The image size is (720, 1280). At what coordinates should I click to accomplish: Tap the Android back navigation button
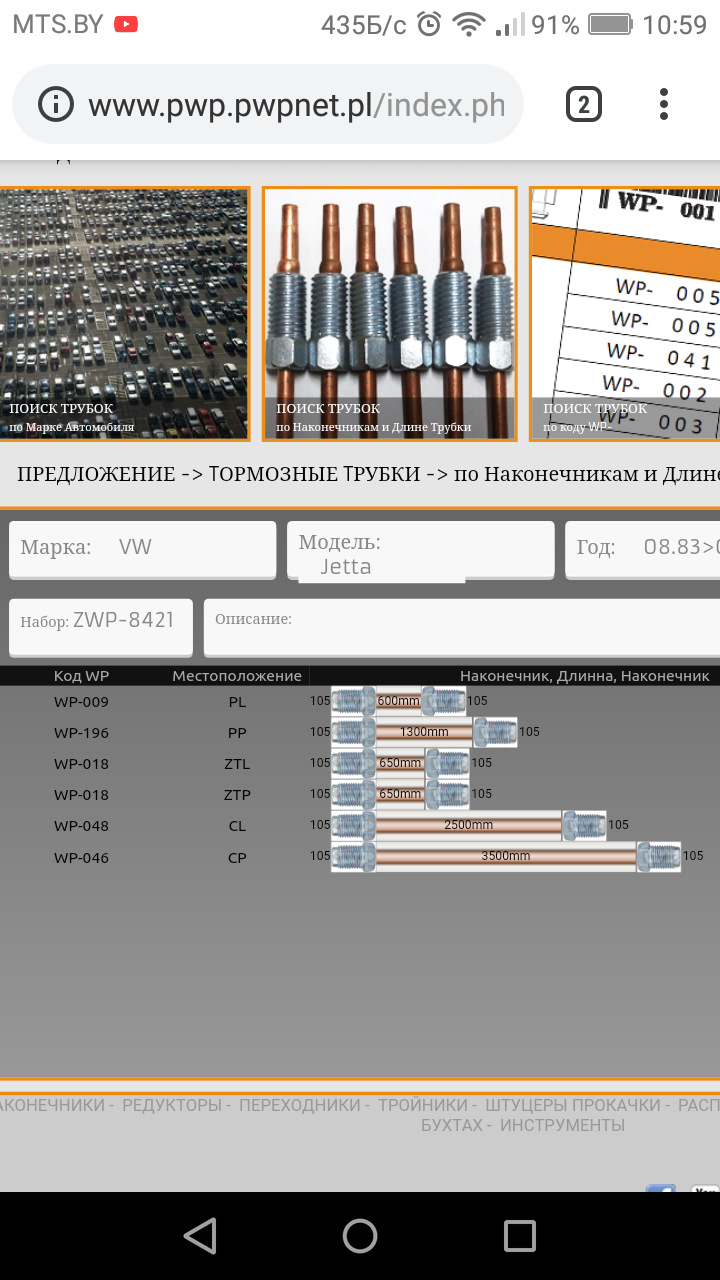200,1236
